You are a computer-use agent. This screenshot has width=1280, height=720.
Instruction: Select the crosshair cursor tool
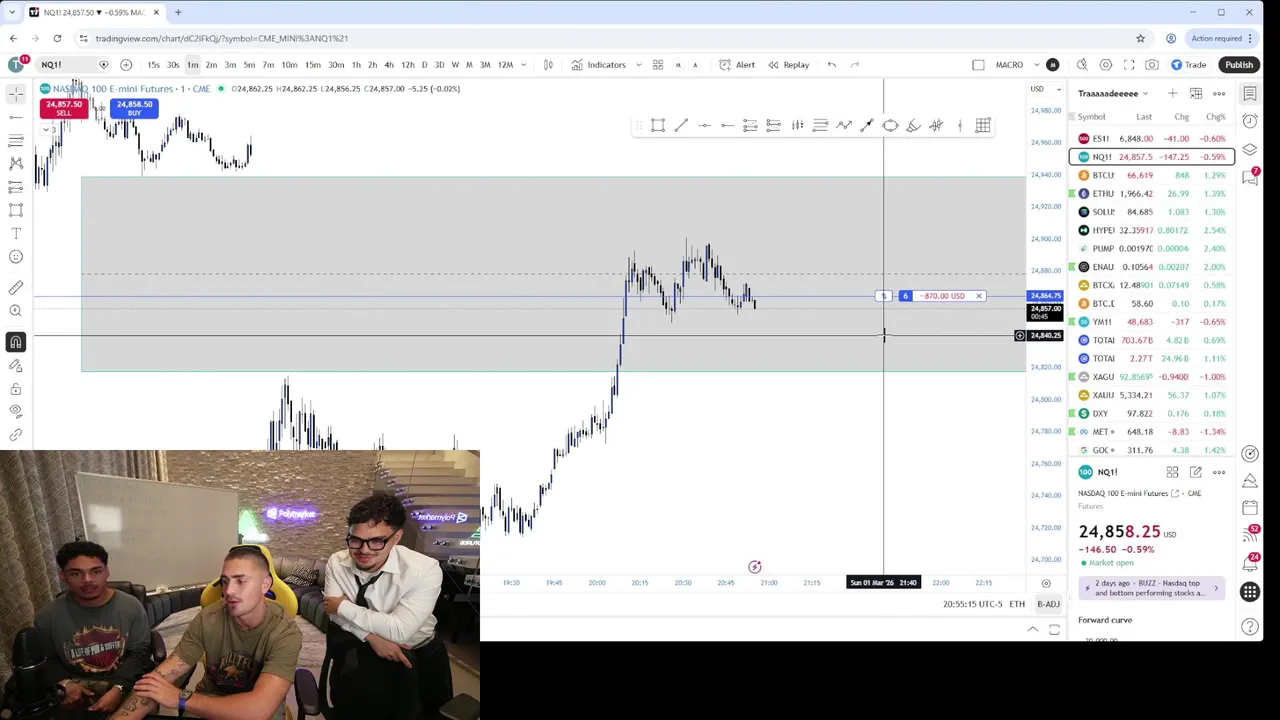(16, 93)
